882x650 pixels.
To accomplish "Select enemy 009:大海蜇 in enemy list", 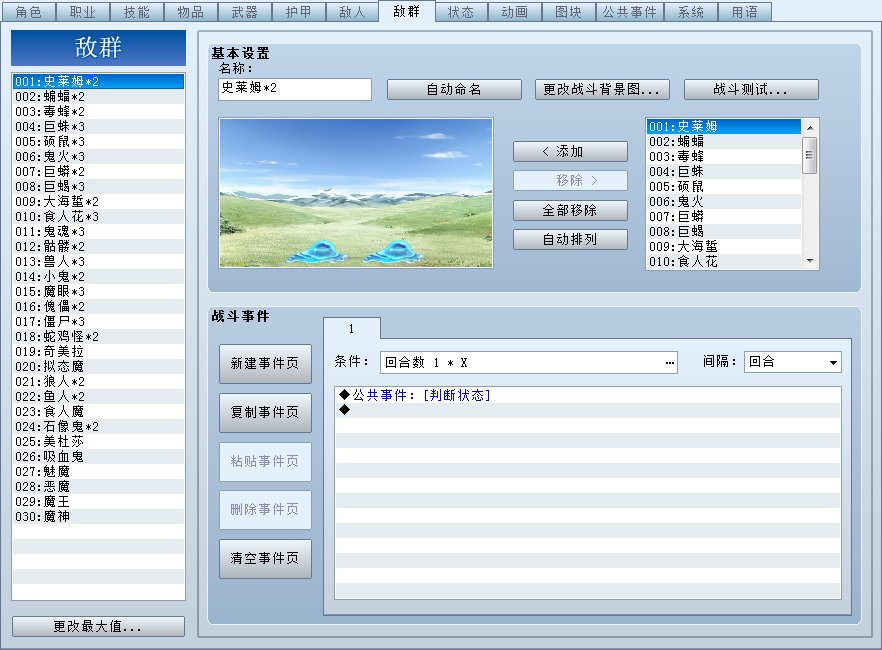I will pyautogui.click(x=724, y=246).
